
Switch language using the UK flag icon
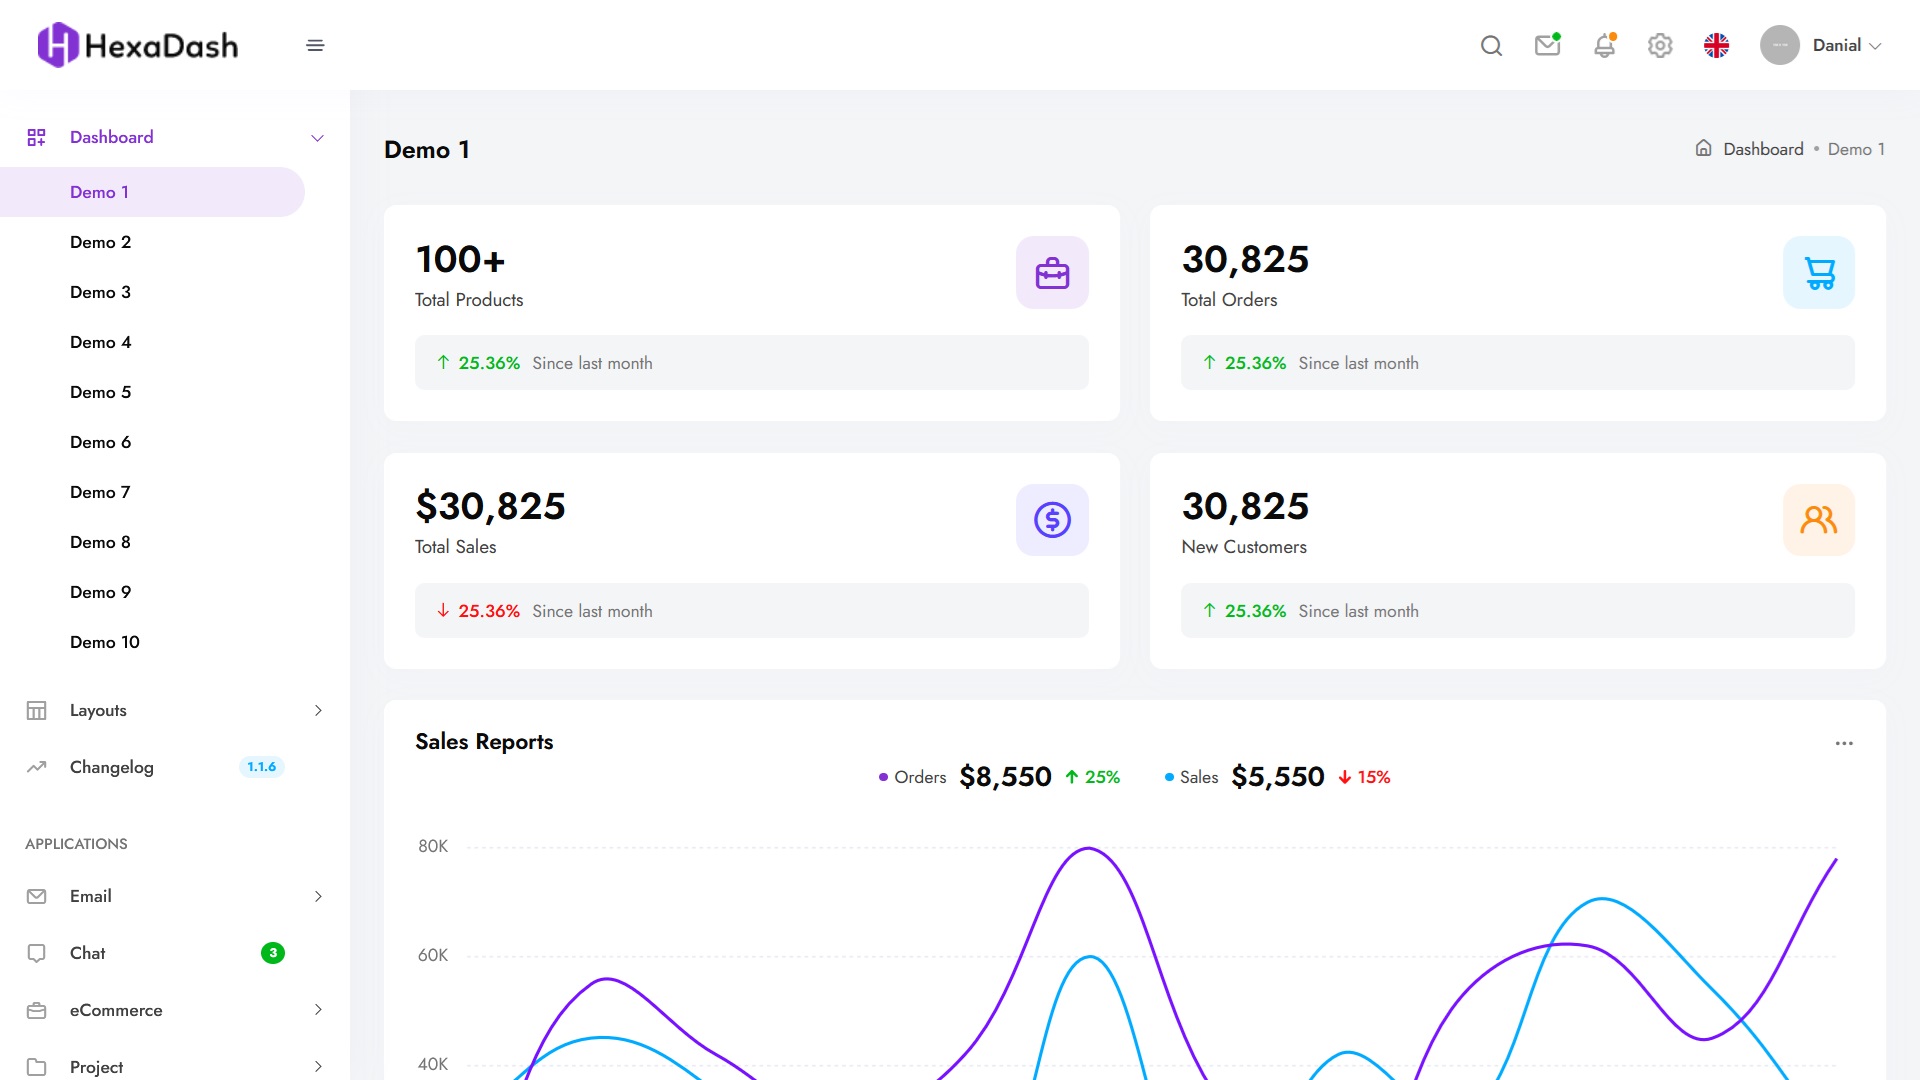click(1717, 45)
